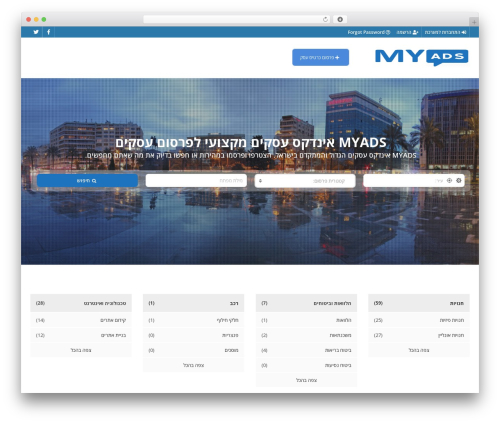This screenshot has width=500, height=423.
Task: Click the MYADS logo
Action: [x=422, y=57]
